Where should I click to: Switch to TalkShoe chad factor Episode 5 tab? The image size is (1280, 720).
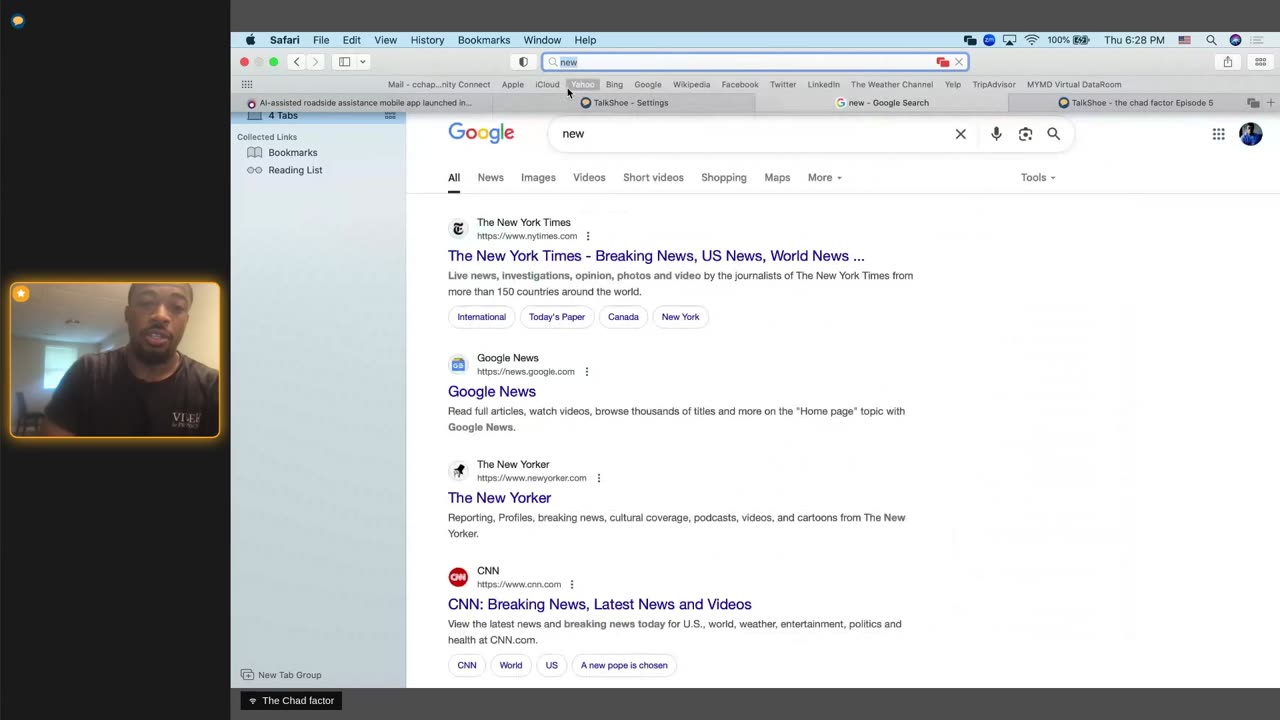coord(1135,103)
